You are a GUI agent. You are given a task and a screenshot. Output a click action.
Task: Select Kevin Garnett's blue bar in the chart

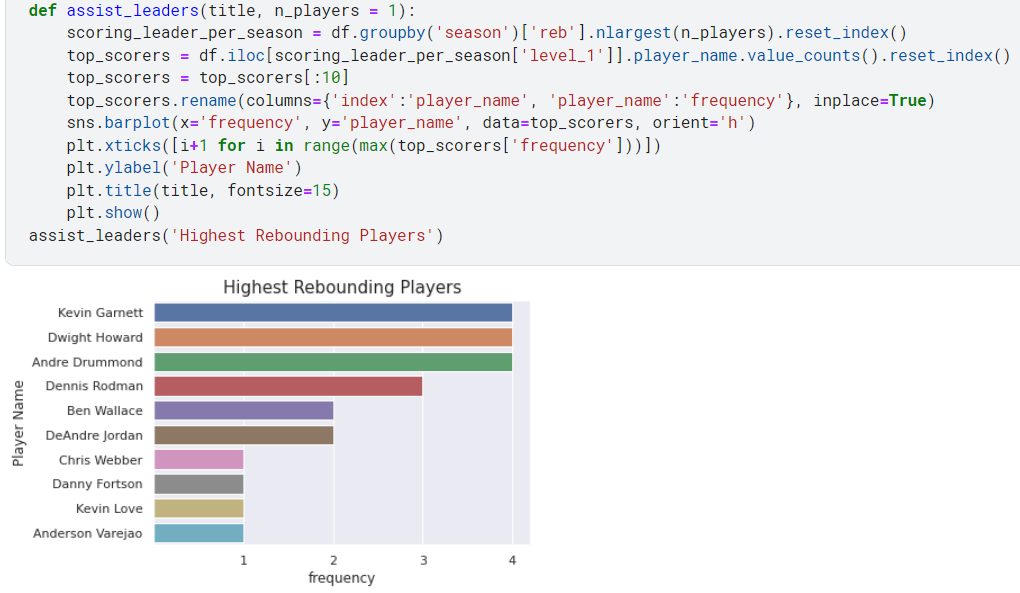330,312
